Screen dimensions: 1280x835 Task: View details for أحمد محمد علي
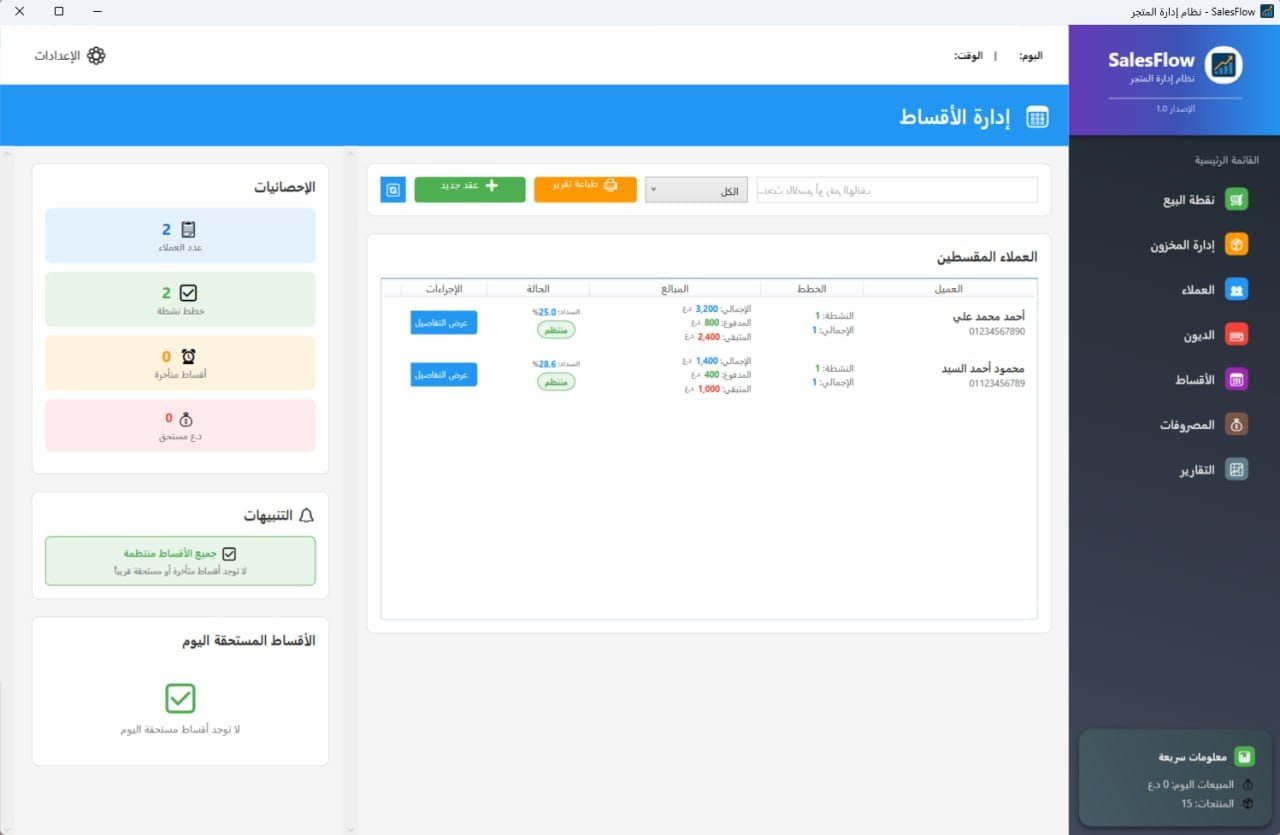coord(444,322)
